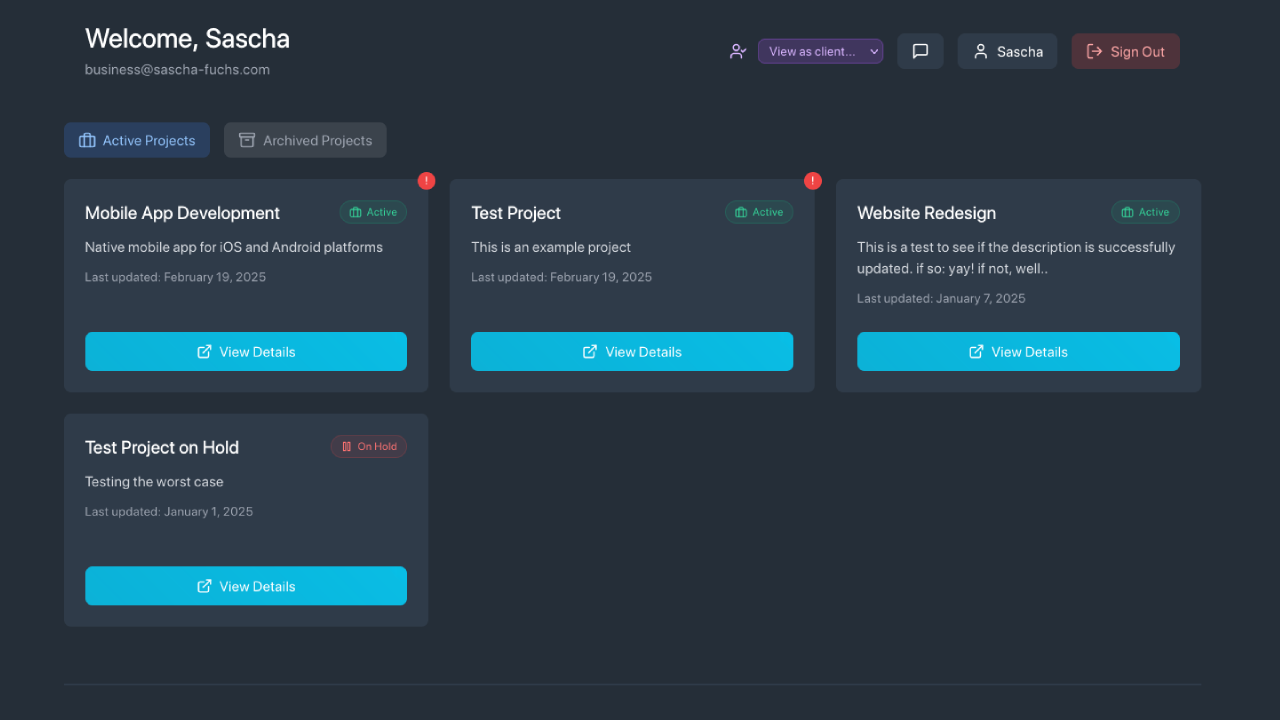
Task: Open the 'View as client' dropdown
Action: pyautogui.click(x=820, y=51)
